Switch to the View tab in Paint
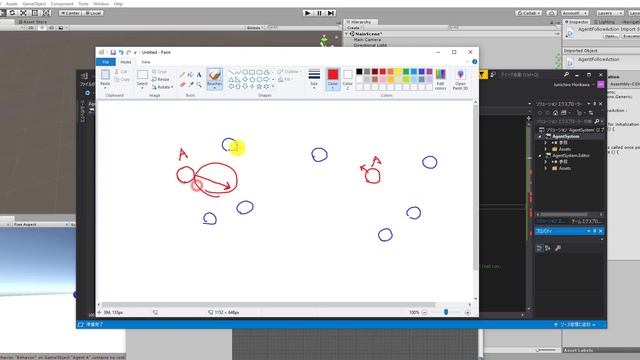The image size is (640, 360). click(146, 62)
